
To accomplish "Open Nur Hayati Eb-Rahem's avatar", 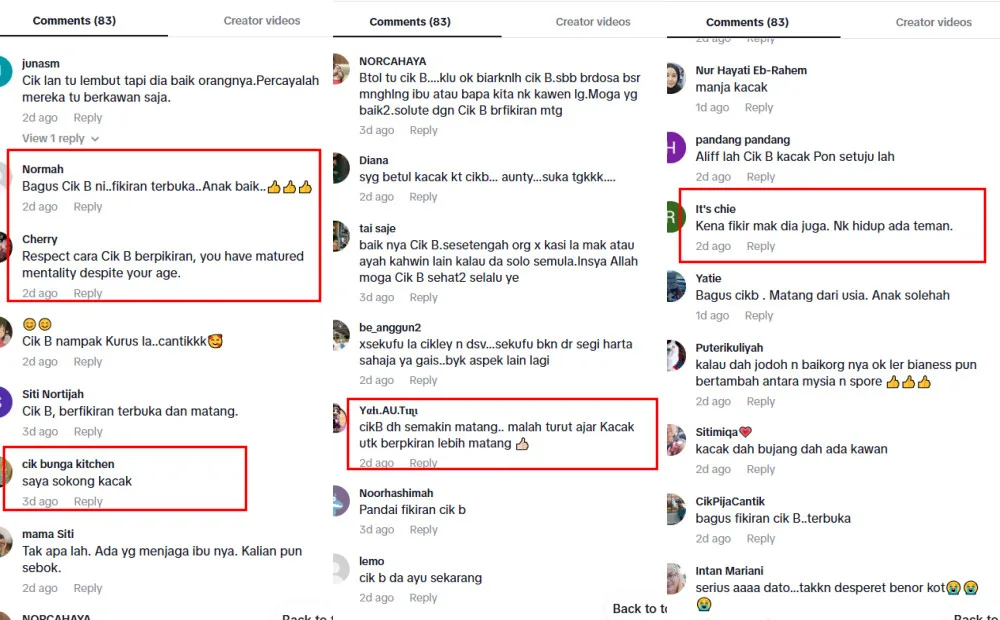I will 676,78.
